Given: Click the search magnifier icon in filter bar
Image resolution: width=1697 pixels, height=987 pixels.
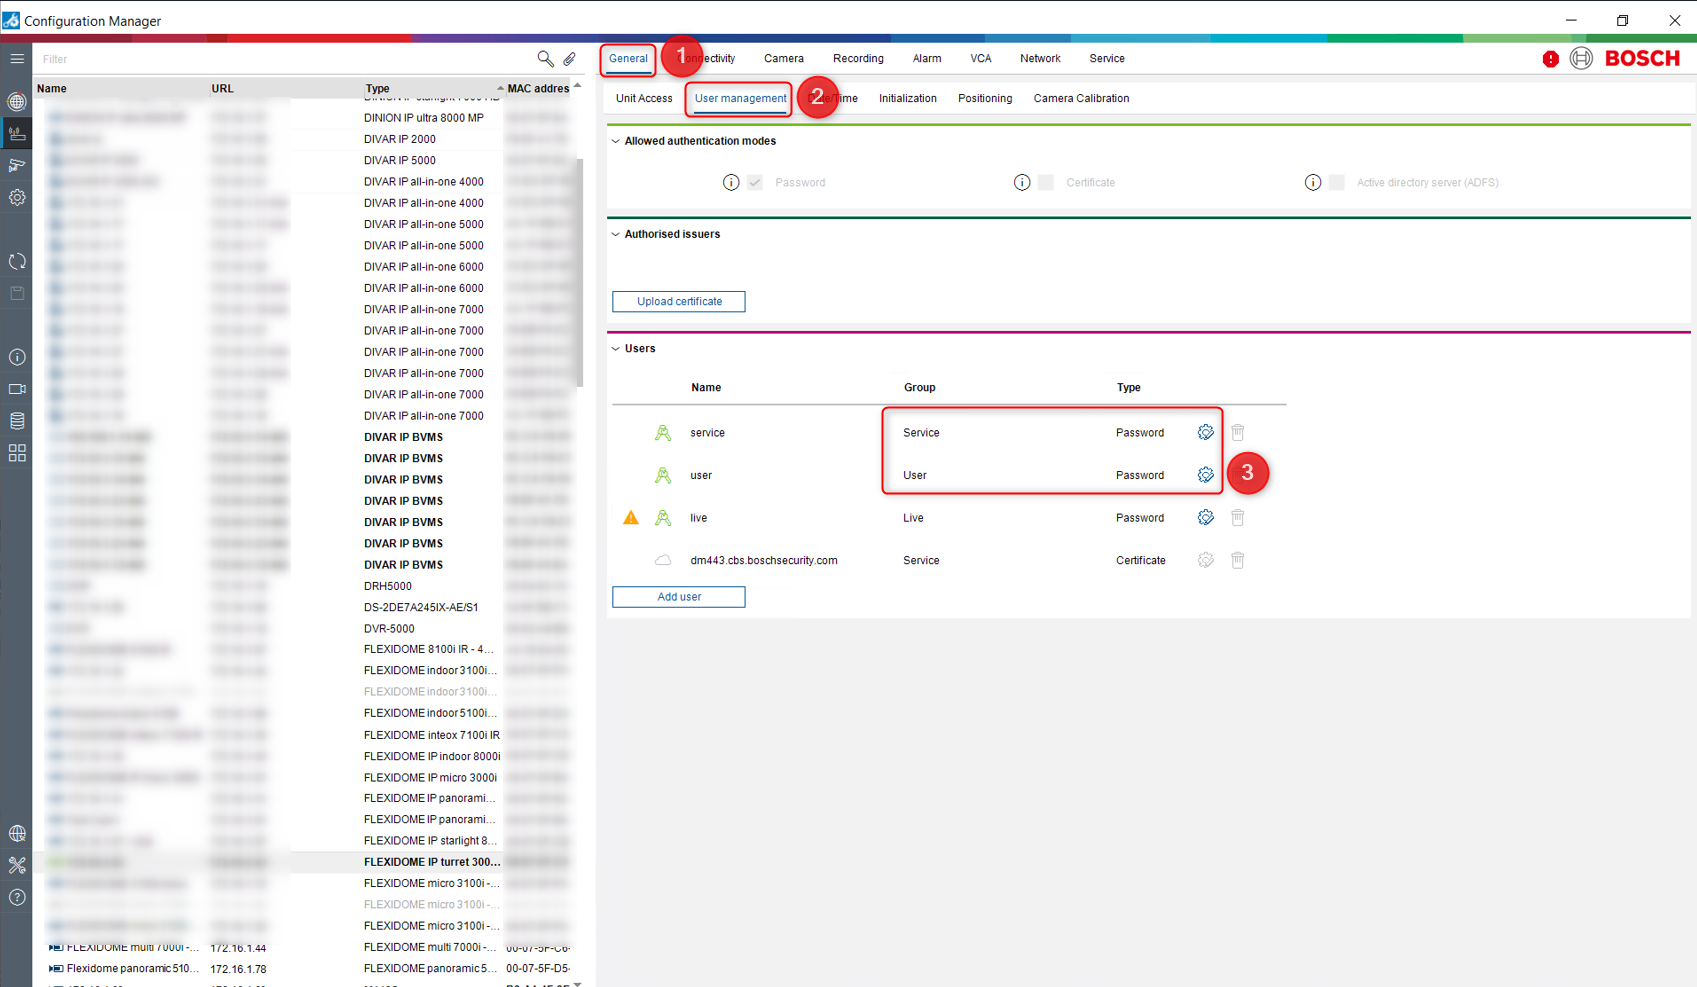Looking at the screenshot, I should [x=545, y=59].
